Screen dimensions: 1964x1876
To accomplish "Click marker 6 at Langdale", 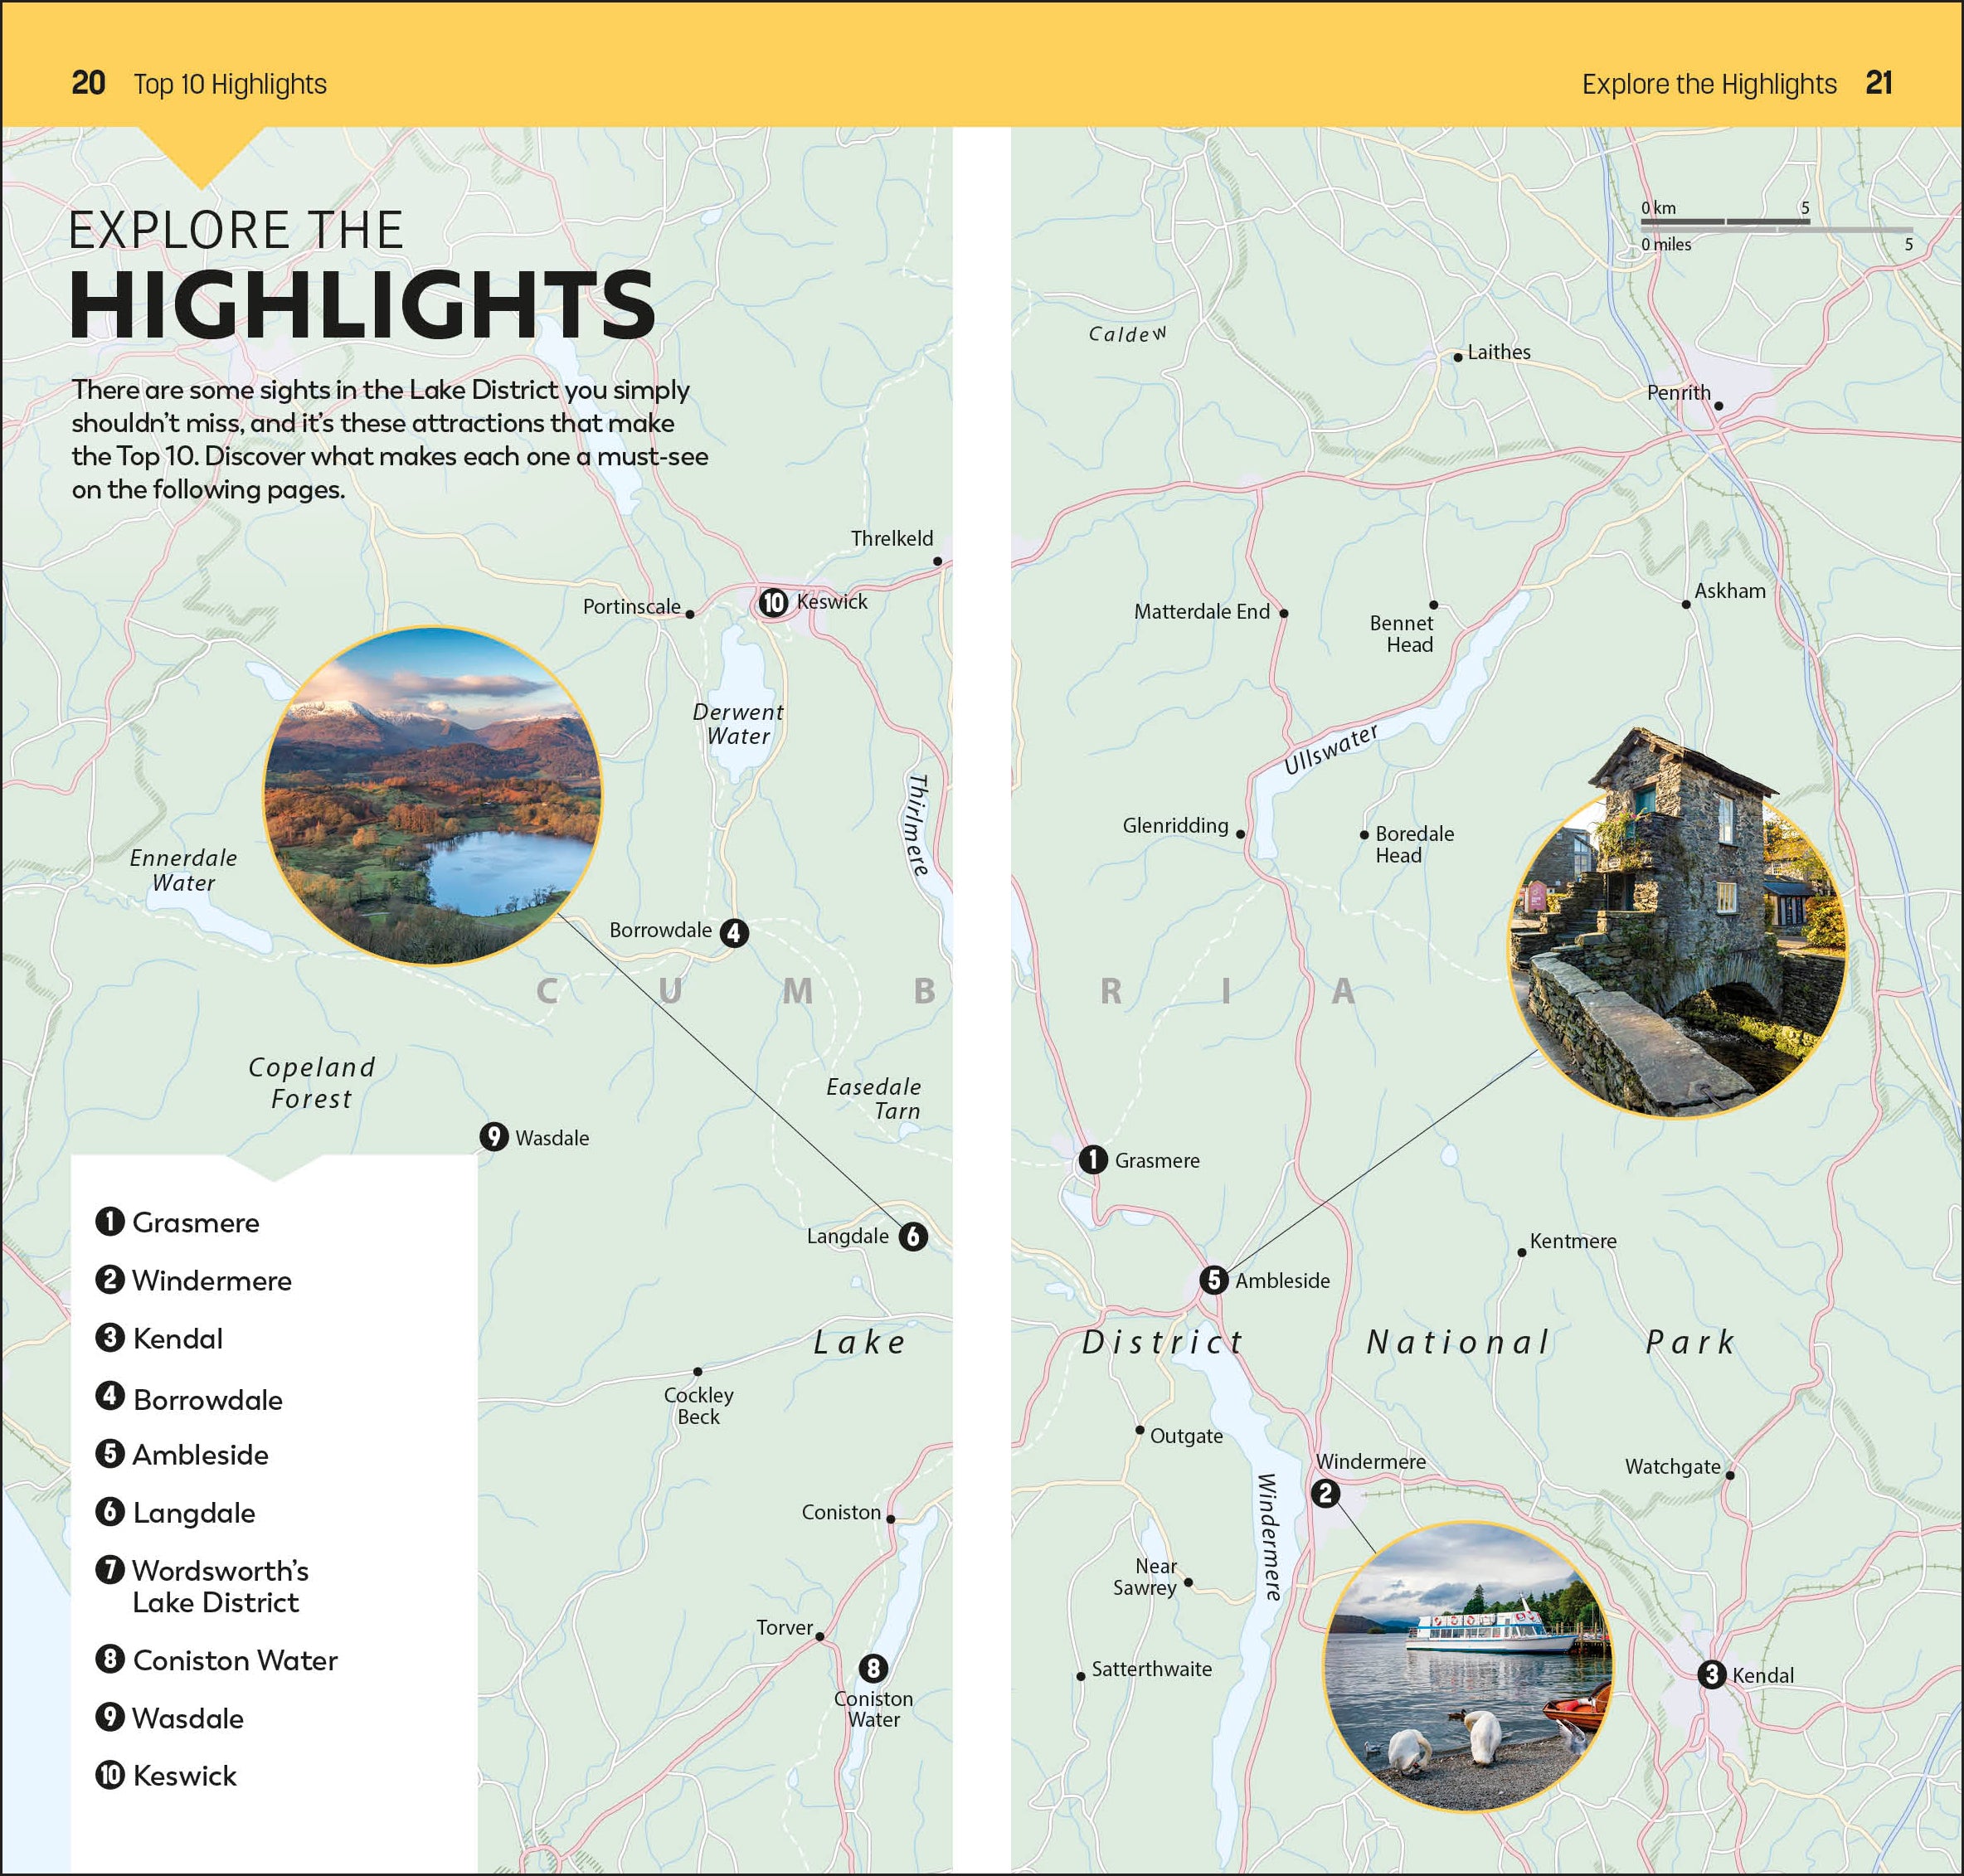I will 913,1237.
